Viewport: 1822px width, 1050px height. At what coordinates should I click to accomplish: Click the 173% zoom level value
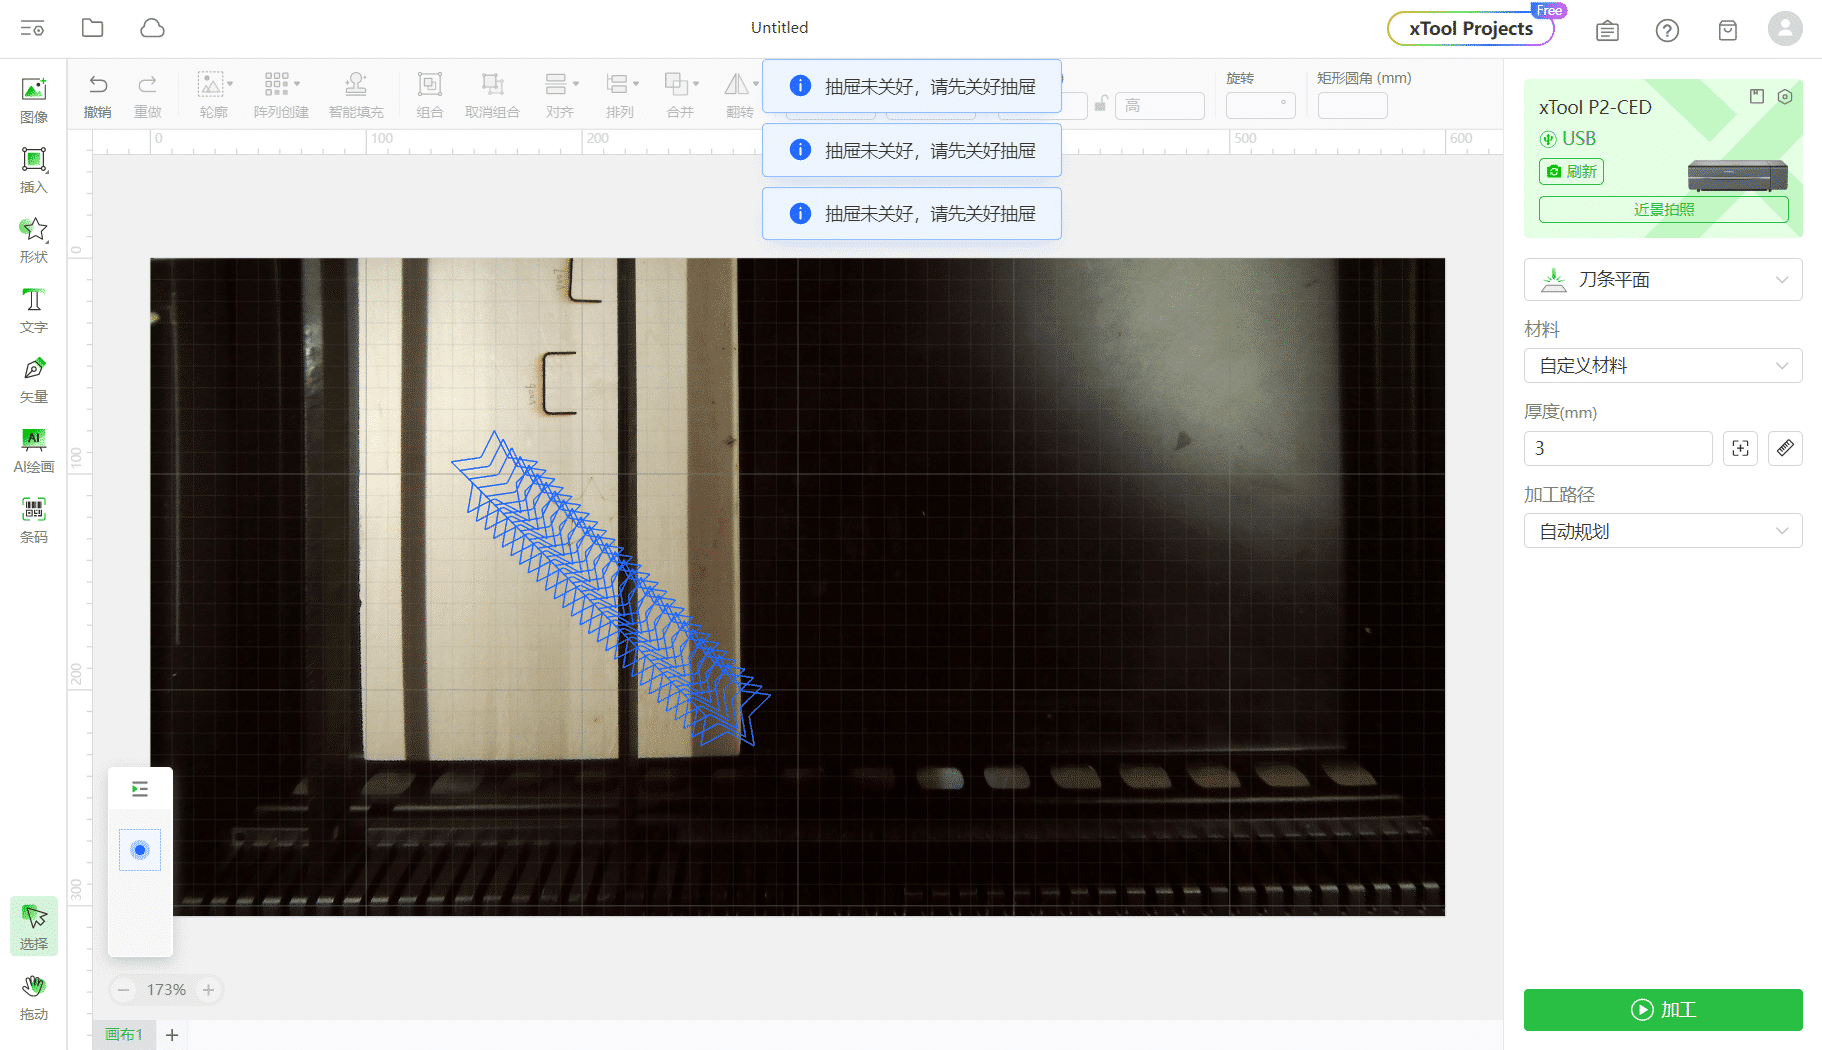pos(166,990)
